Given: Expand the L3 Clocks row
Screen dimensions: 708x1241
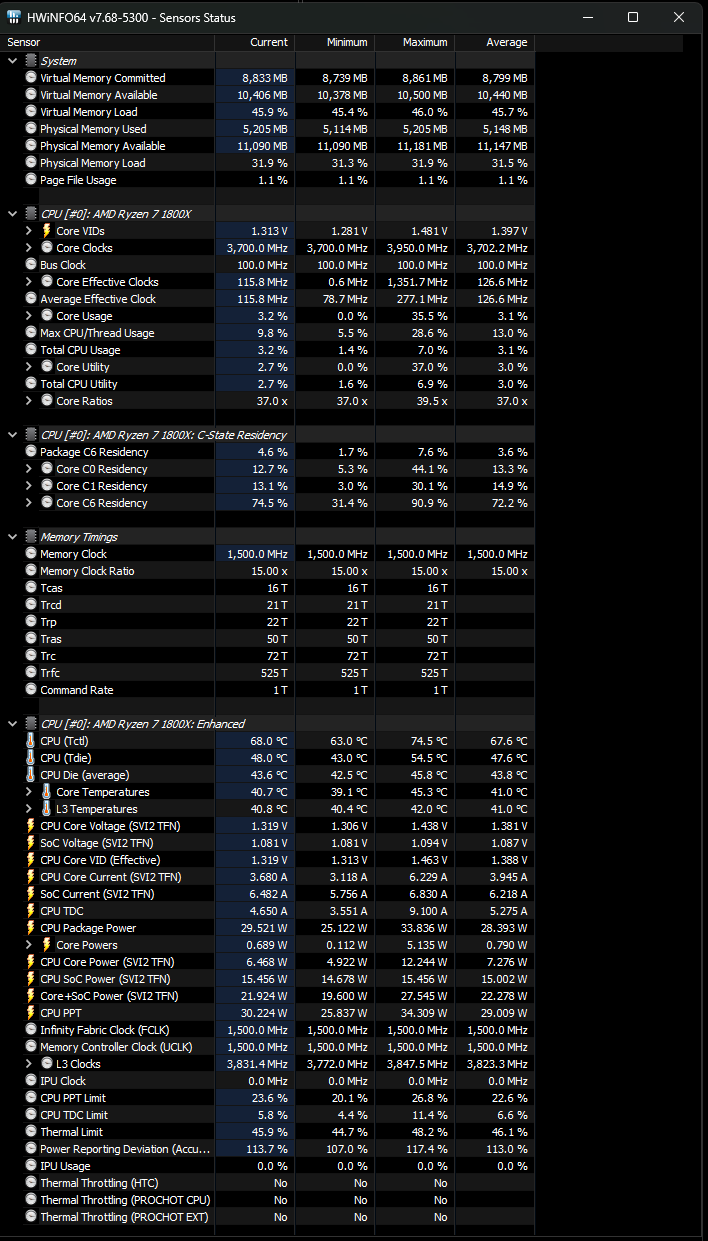Looking at the screenshot, I should (x=29, y=1064).
